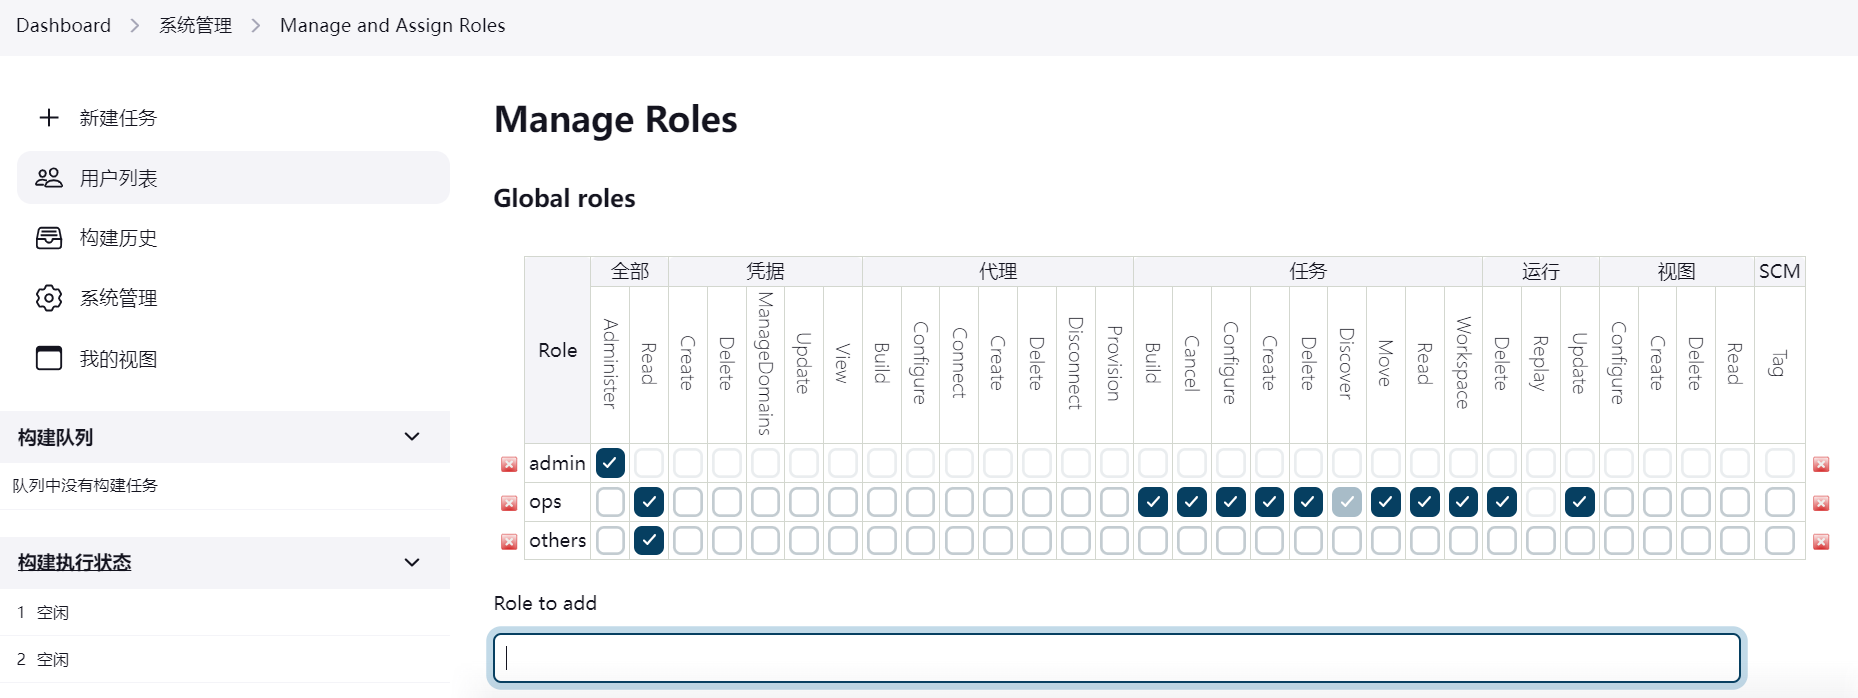This screenshot has height=698, width=1858.
Task: Click the window icon for 我的视图
Action: [x=49, y=358]
